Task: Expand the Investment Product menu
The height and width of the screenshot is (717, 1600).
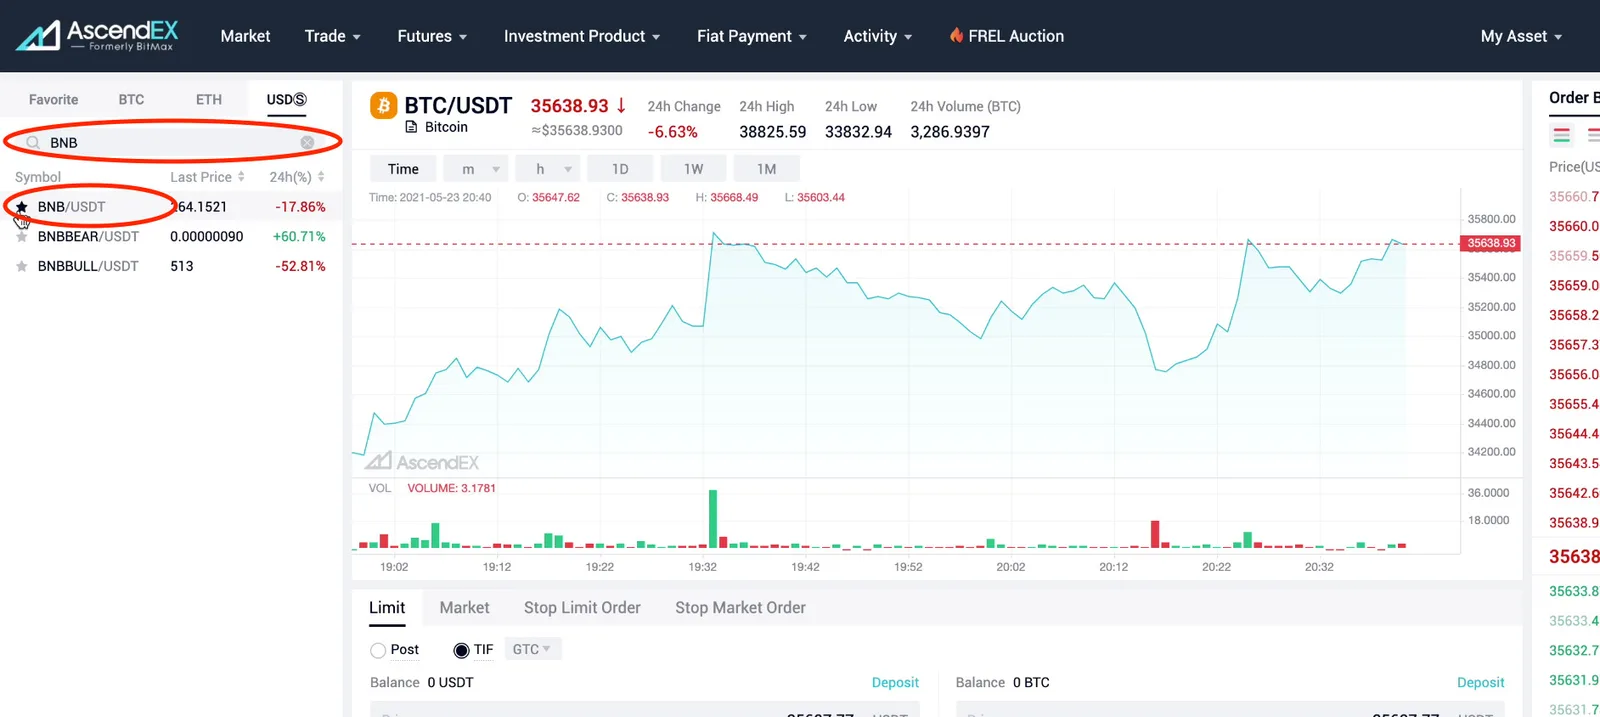Action: coord(582,36)
